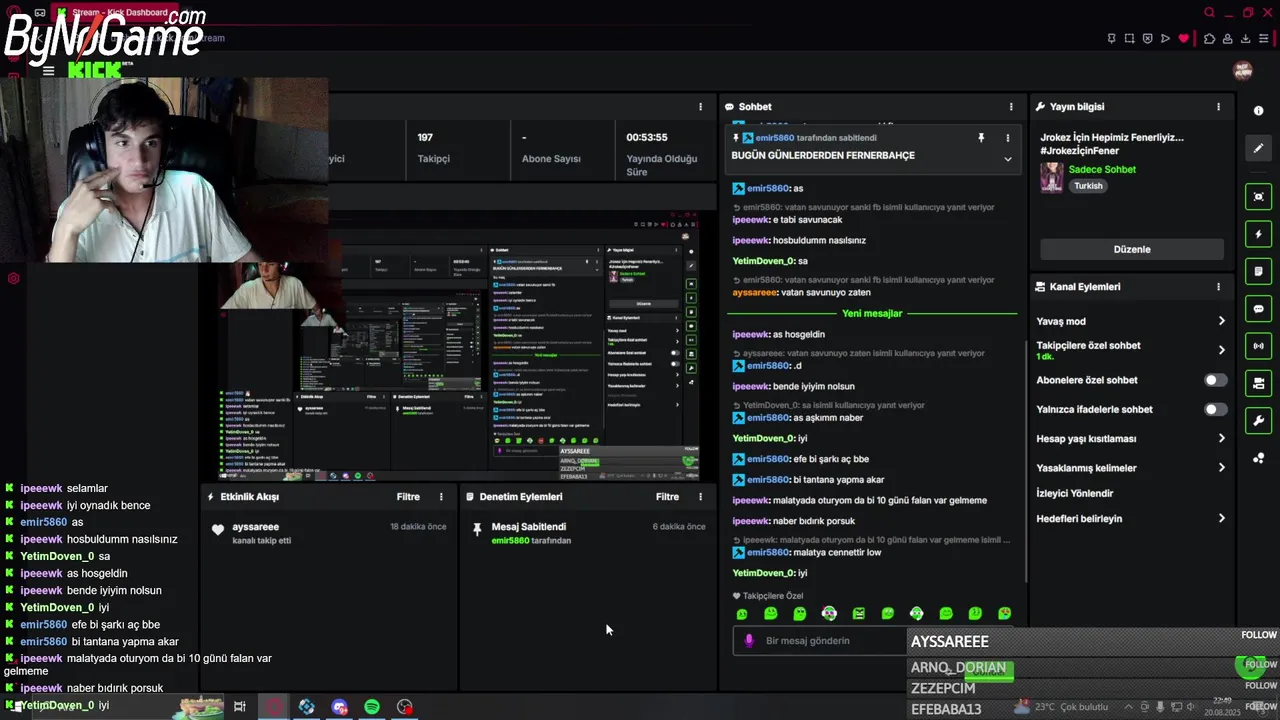
Task: Click the microphone icon in message box
Action: pyautogui.click(x=749, y=641)
